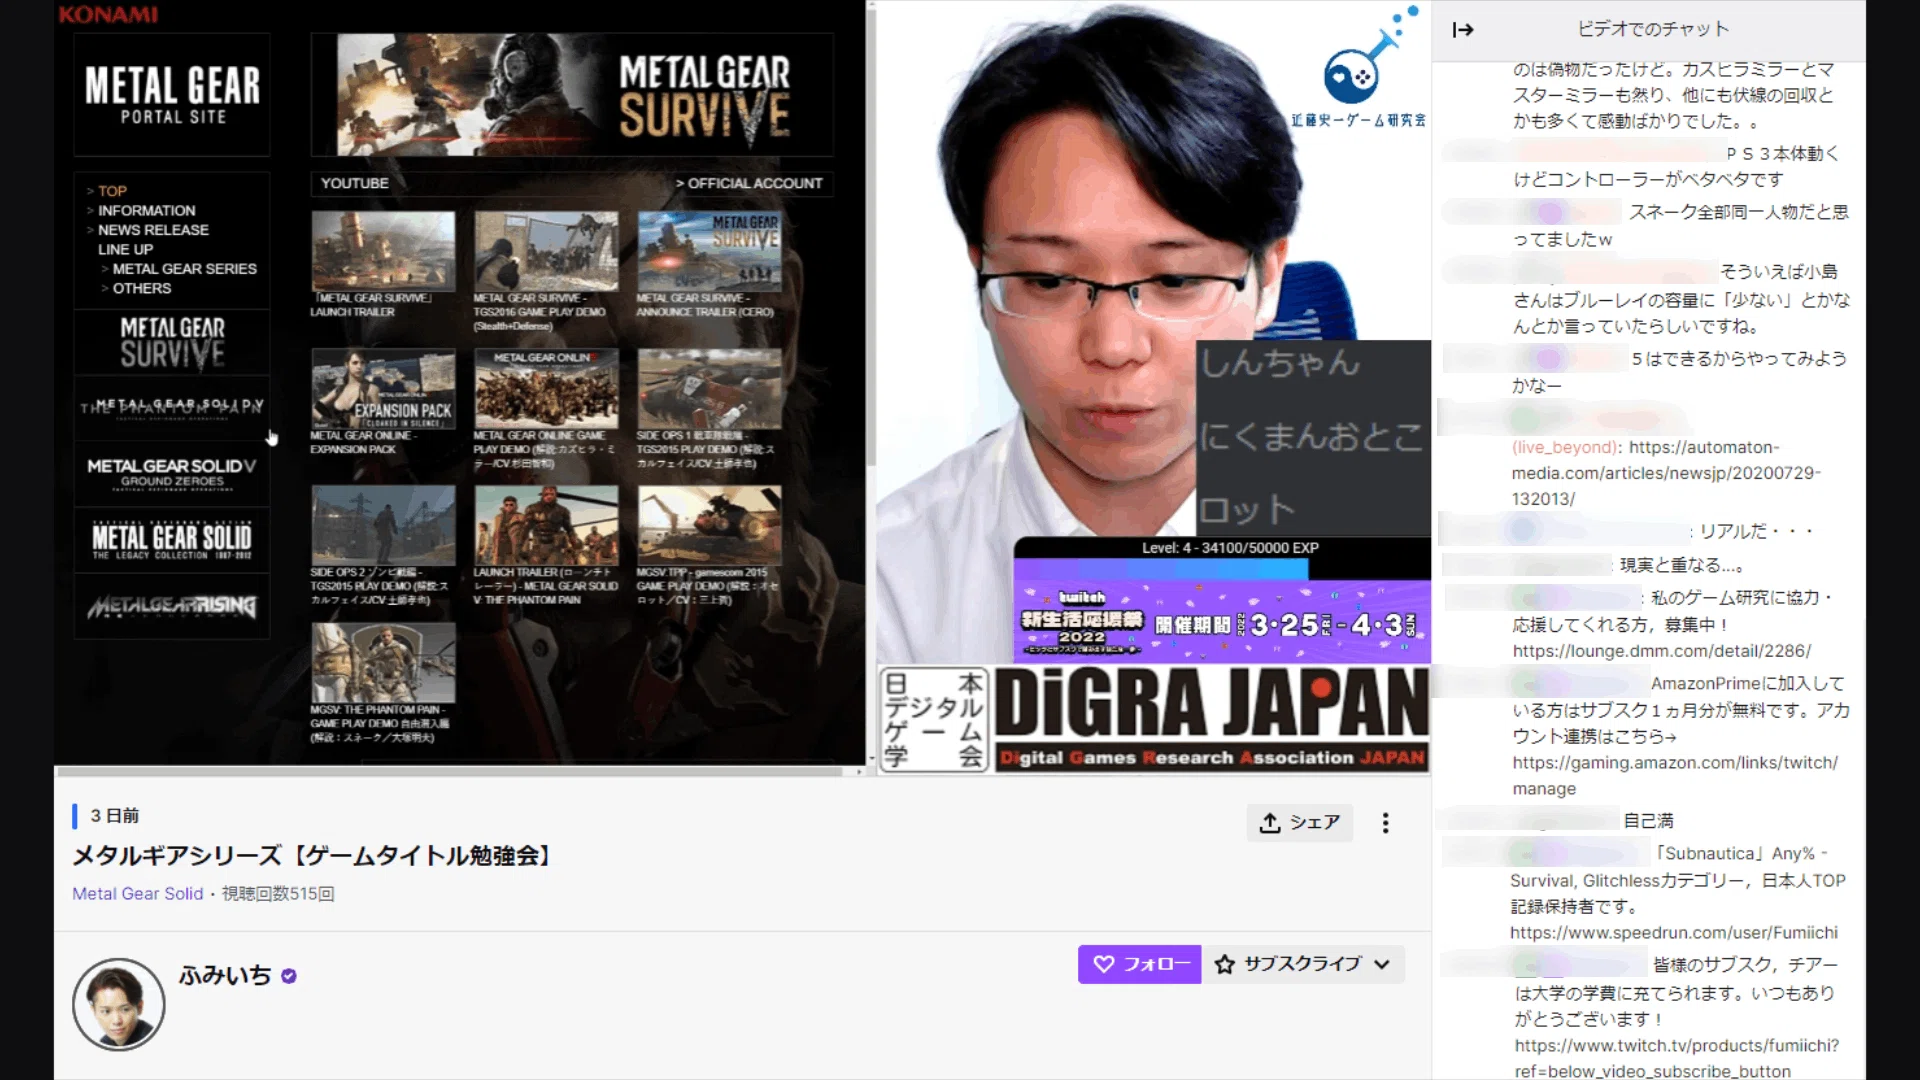This screenshot has width=1920, height=1080.
Task: Open the Metal Gear Online Expansion Pack thumbnail
Action: coord(383,389)
